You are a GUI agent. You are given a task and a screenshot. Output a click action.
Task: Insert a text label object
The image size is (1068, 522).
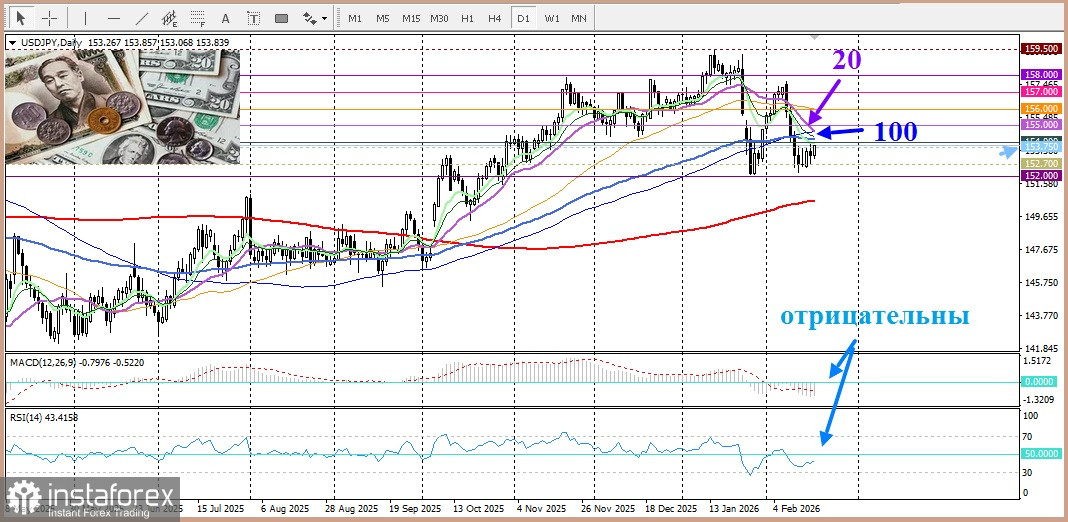252,18
